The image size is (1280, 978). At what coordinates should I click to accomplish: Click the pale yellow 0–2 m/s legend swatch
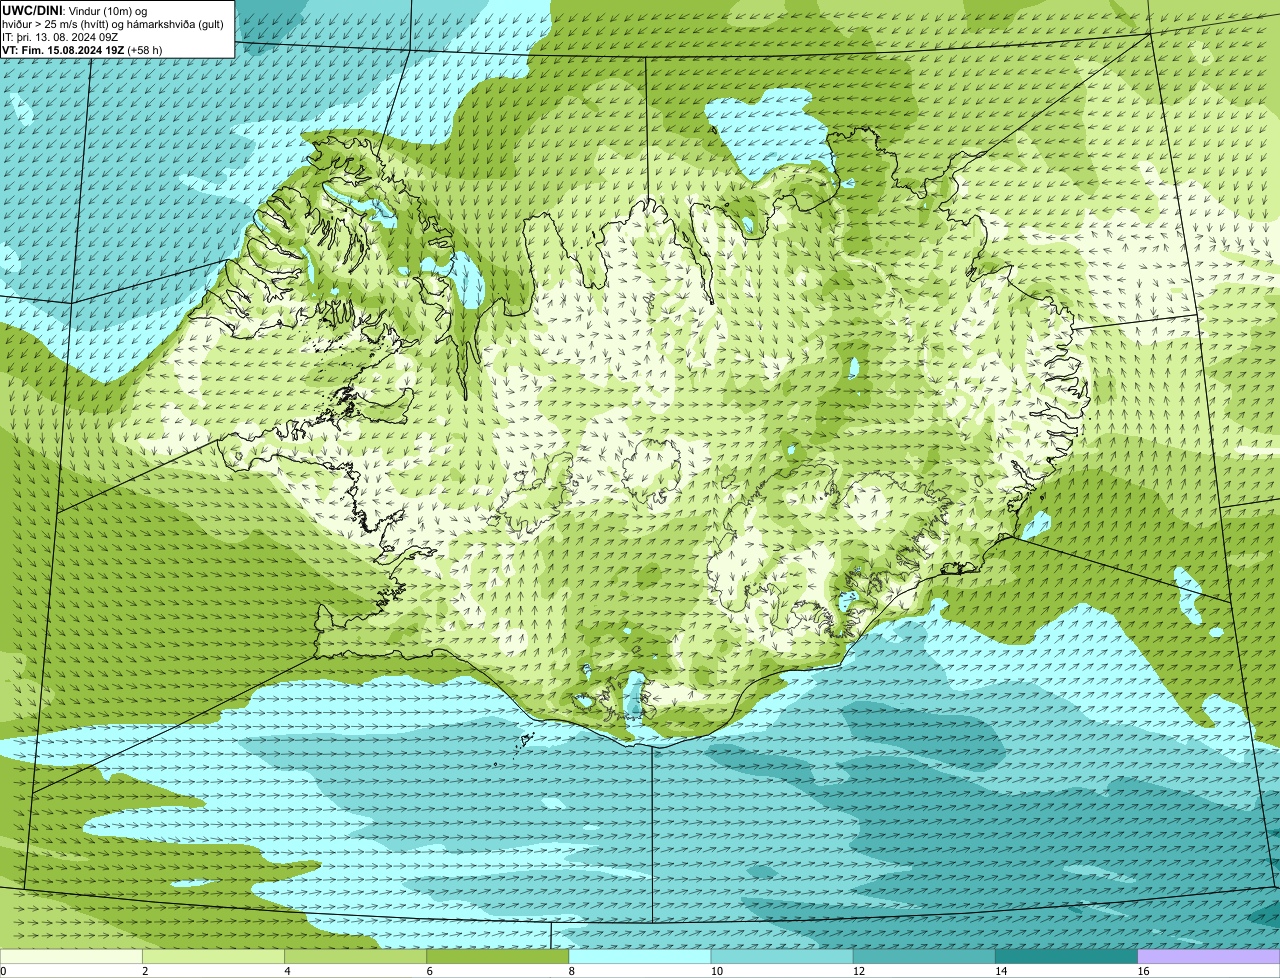pyautogui.click(x=71, y=957)
